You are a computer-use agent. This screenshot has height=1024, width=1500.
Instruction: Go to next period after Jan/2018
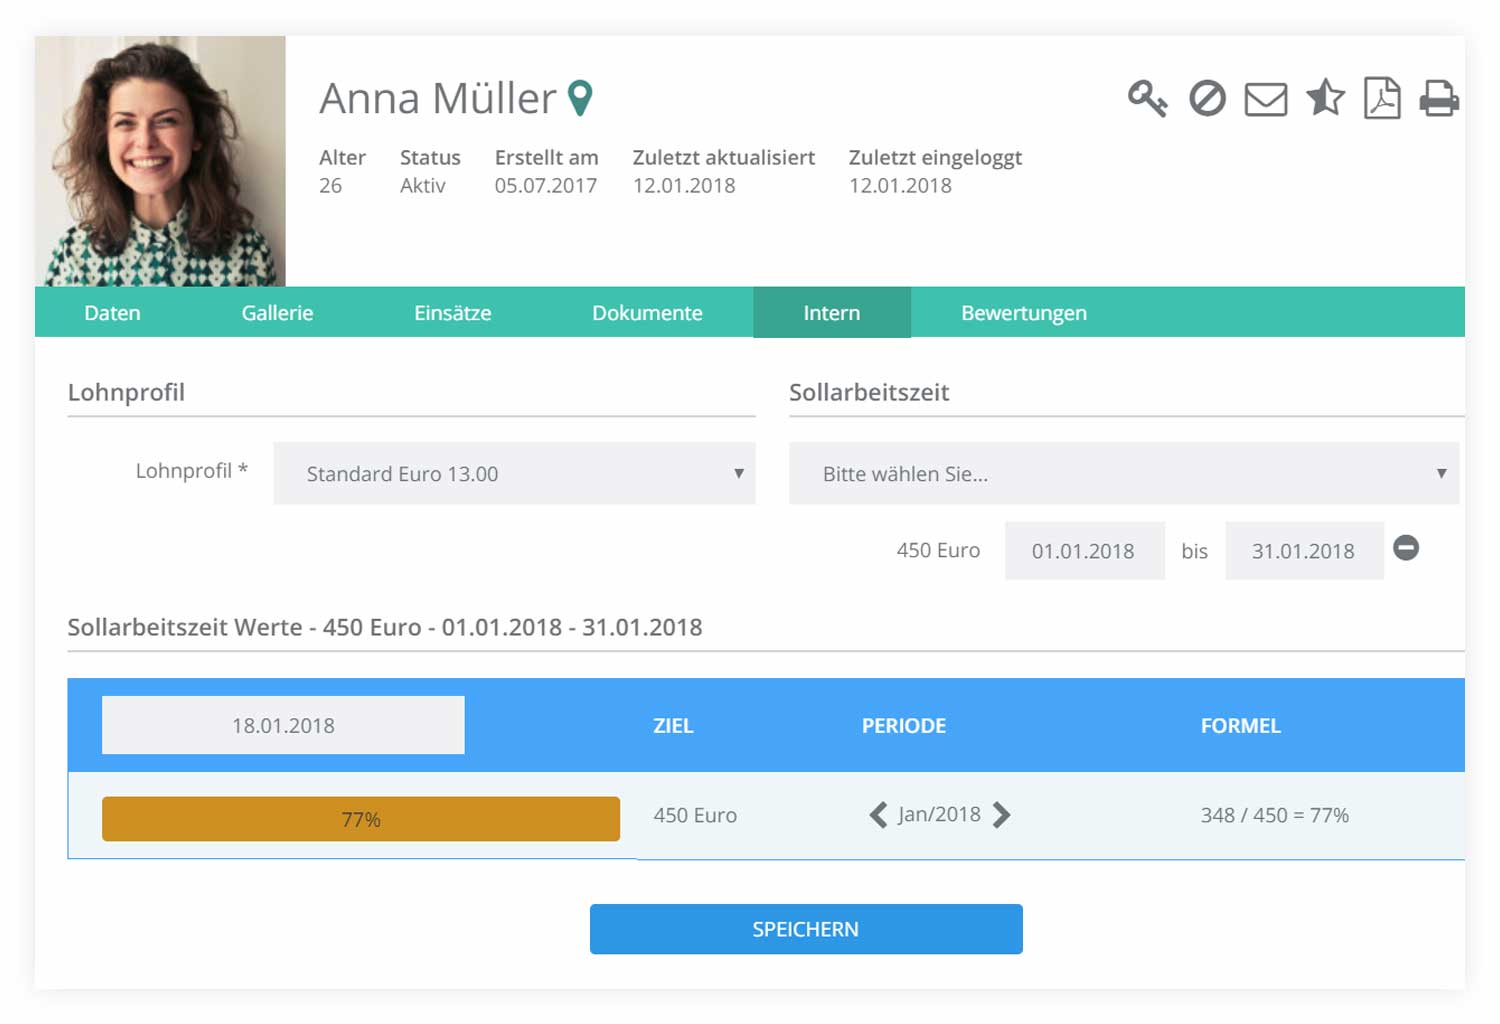1001,815
